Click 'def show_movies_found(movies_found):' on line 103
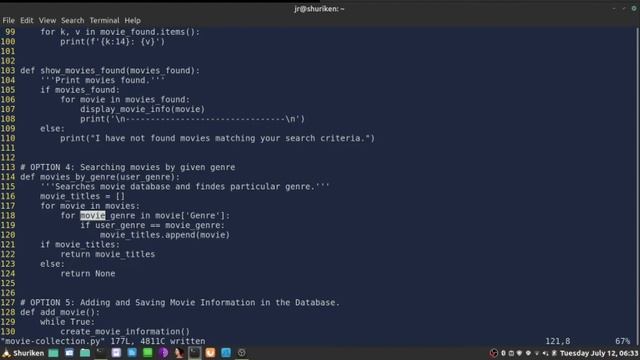The height and width of the screenshot is (360, 640). tap(110, 71)
